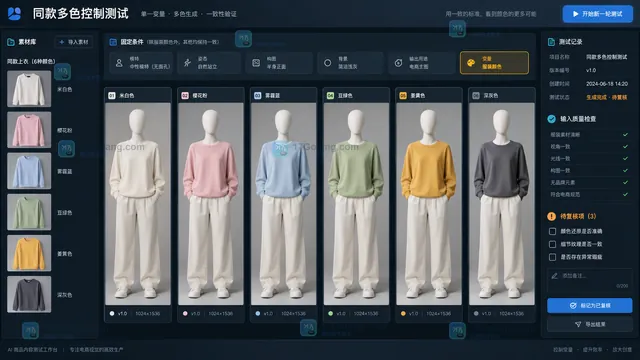Screen dimensions: 640x360
Task: Click the 02 badge on 樱花粉 card
Action: pos(185,96)
